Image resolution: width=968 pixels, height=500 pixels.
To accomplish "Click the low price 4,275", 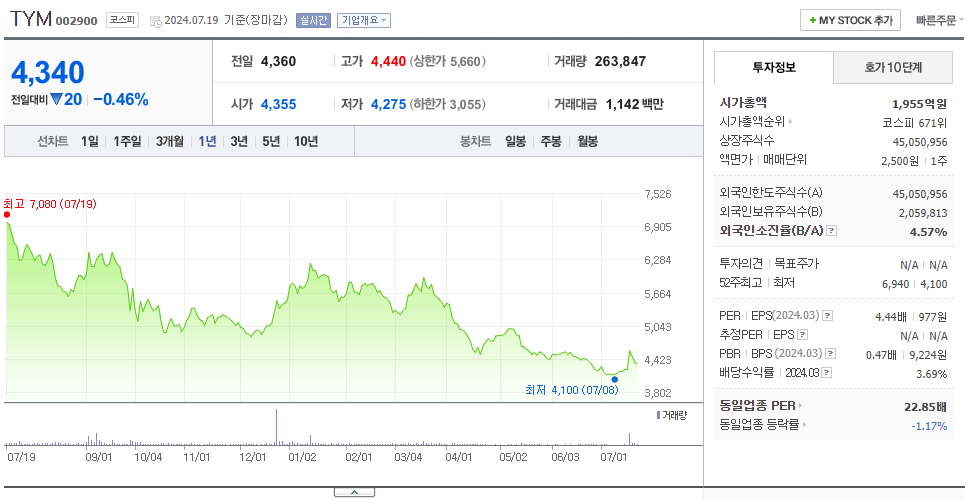I will 388,104.
